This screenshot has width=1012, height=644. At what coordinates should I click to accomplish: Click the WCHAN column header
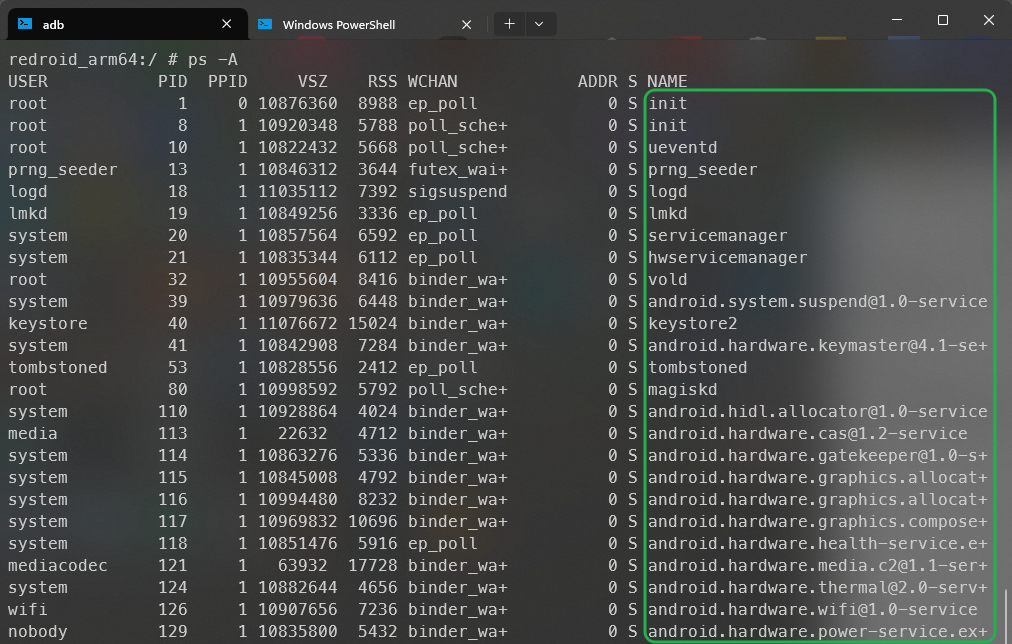(x=432, y=82)
